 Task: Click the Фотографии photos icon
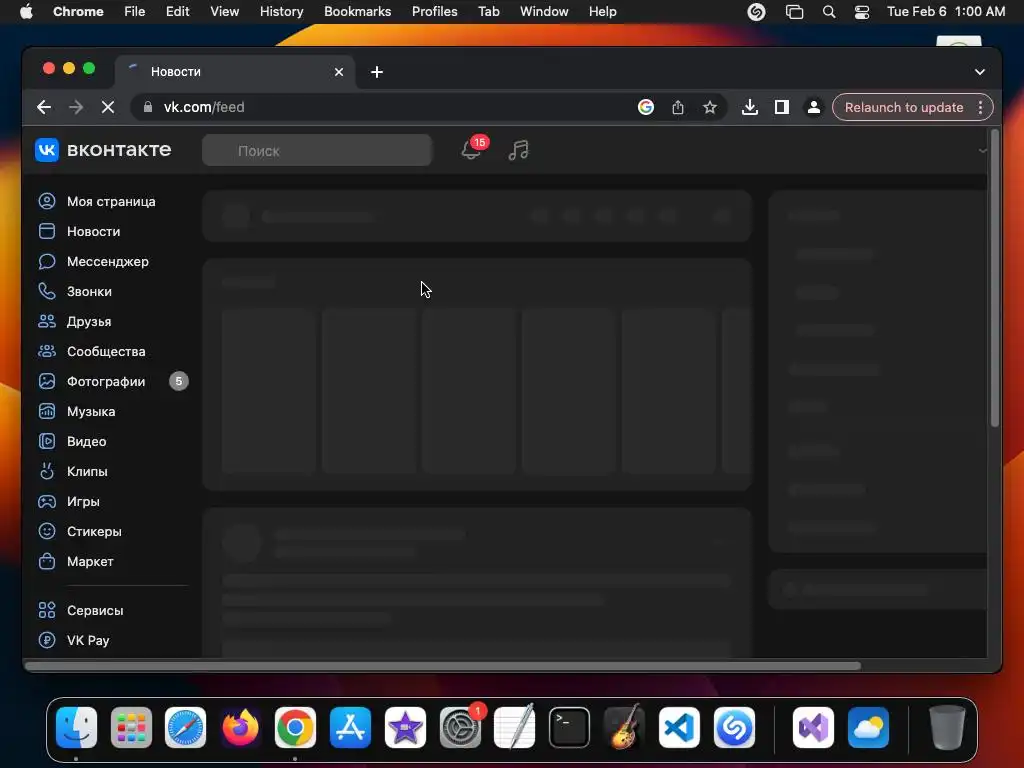[x=47, y=381]
